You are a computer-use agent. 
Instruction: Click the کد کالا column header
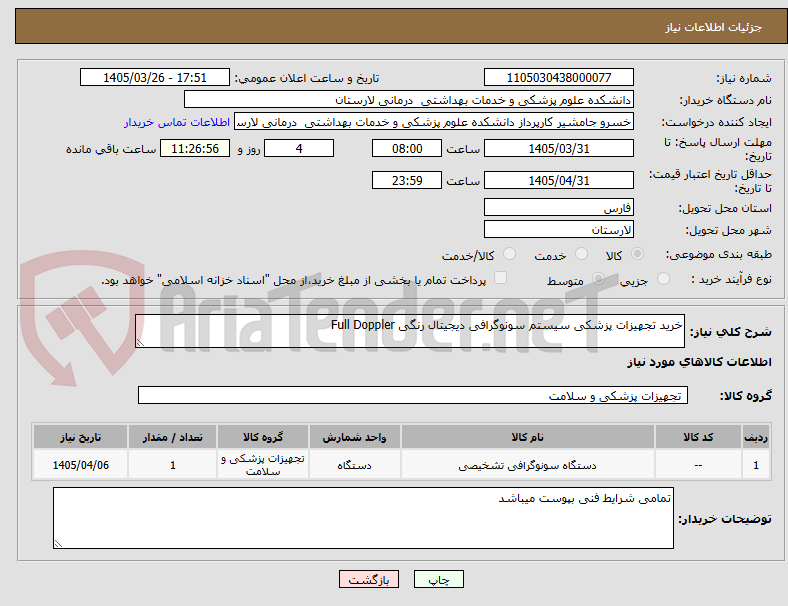698,437
